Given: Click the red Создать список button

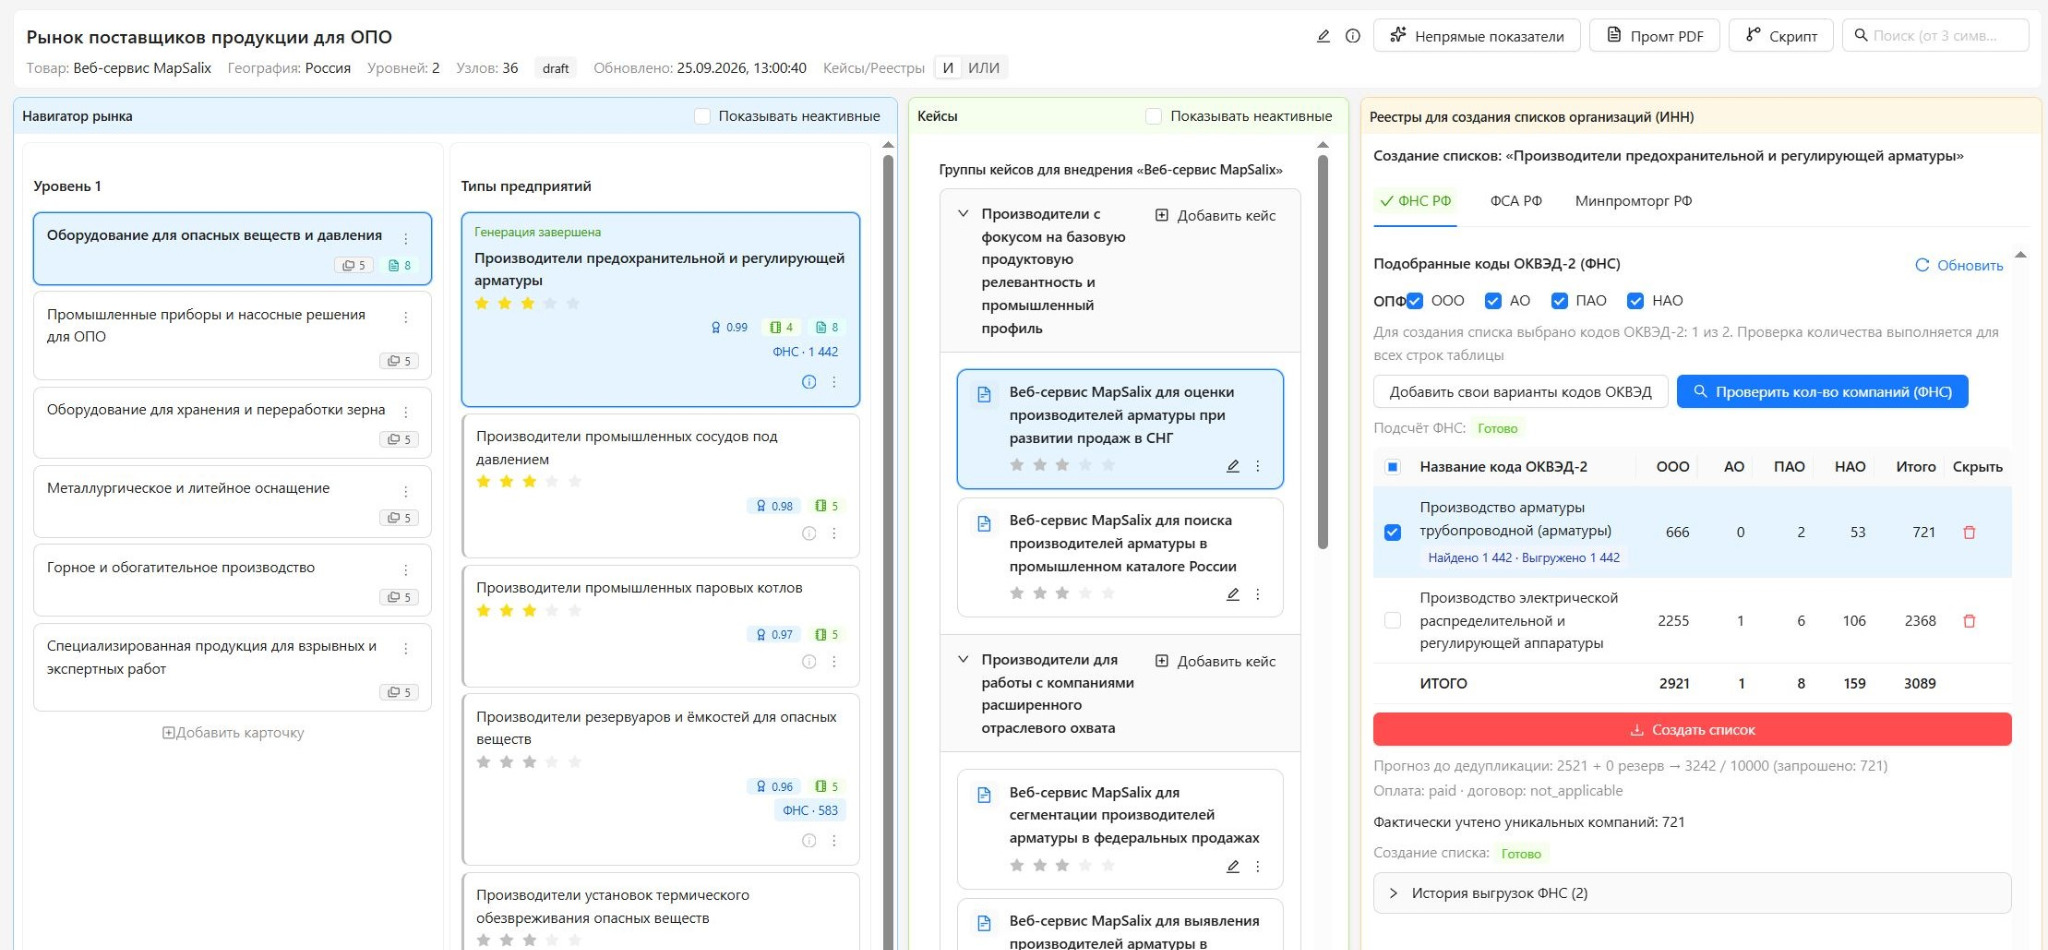Looking at the screenshot, I should (1692, 729).
